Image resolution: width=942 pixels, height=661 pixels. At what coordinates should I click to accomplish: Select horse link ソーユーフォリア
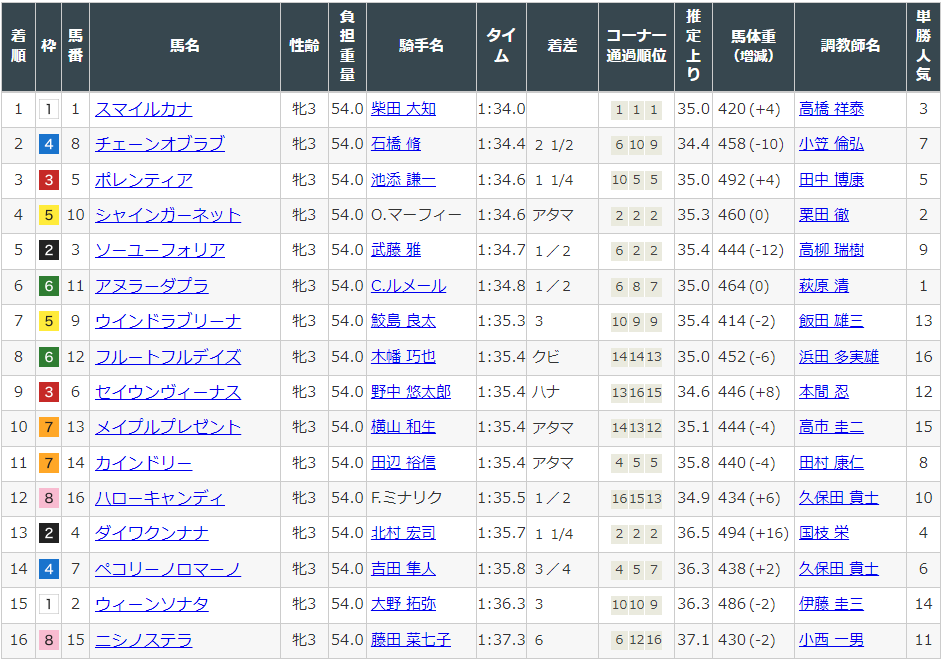[x=160, y=250]
